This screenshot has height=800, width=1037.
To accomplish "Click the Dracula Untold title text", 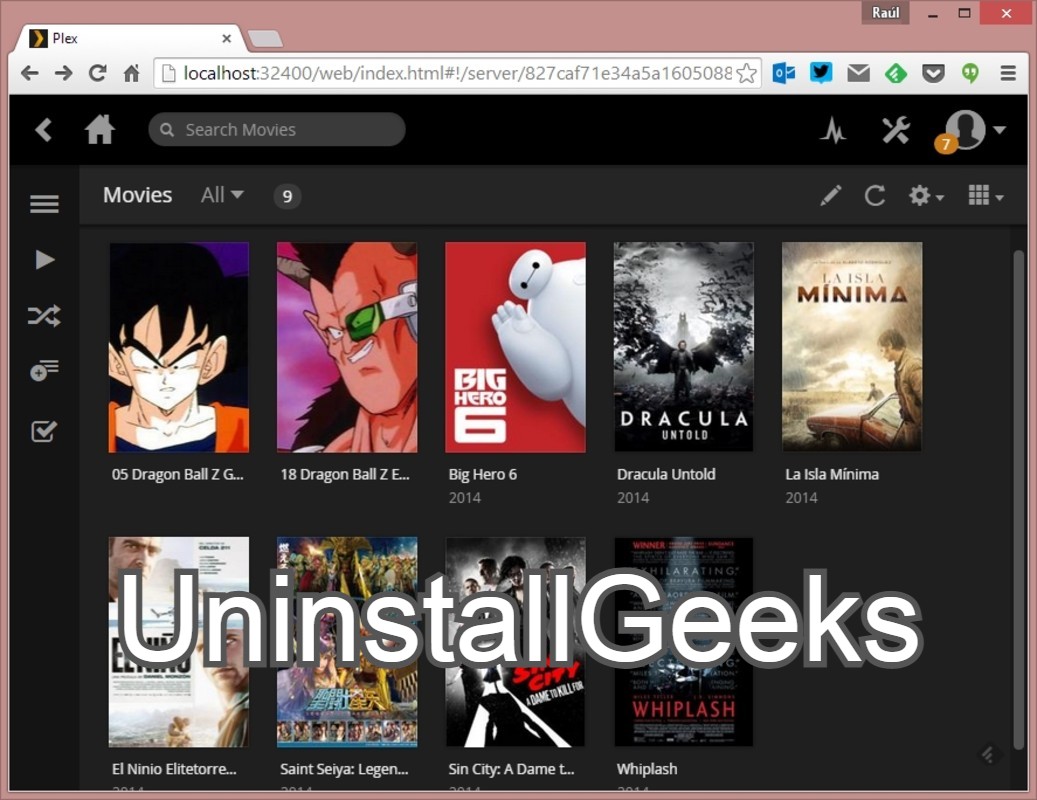I will point(666,474).
